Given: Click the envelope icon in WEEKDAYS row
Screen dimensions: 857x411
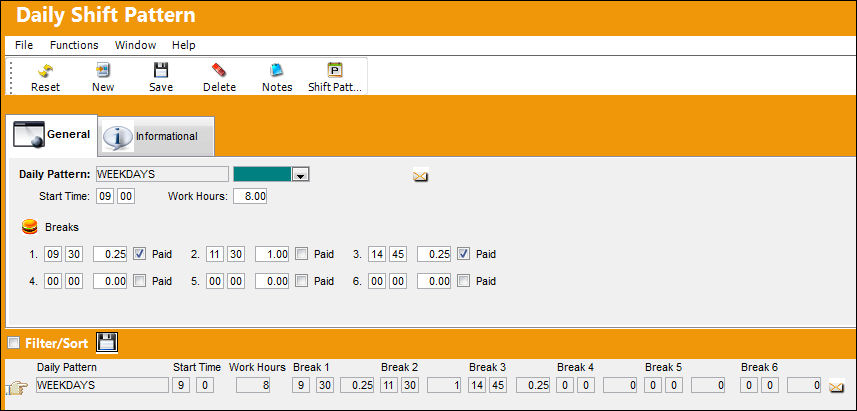Looking at the screenshot, I should coord(836,387).
